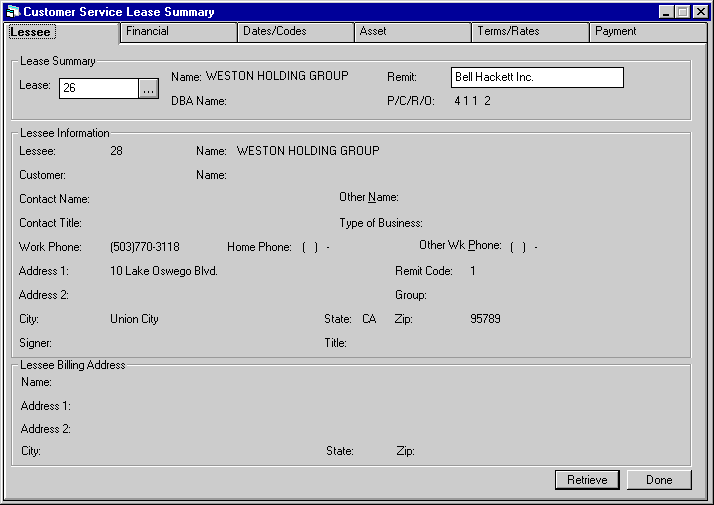Viewport: 714px width, 505px height.
Task: Switch to the Asset tab
Action: point(413,32)
